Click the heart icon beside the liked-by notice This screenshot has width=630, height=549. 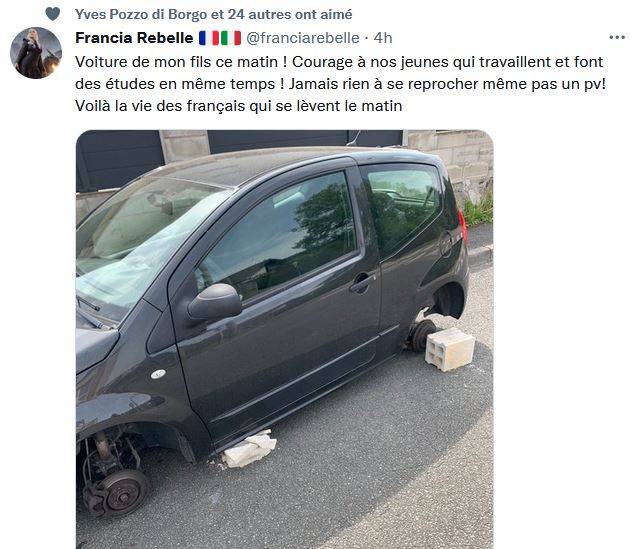pyautogui.click(x=53, y=14)
